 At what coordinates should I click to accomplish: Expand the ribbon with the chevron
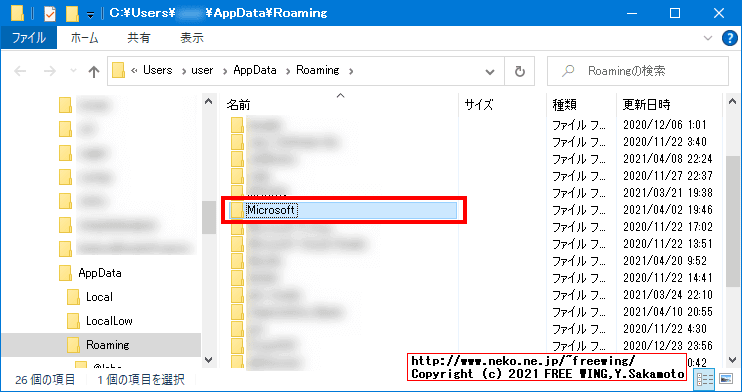pyautogui.click(x=708, y=38)
